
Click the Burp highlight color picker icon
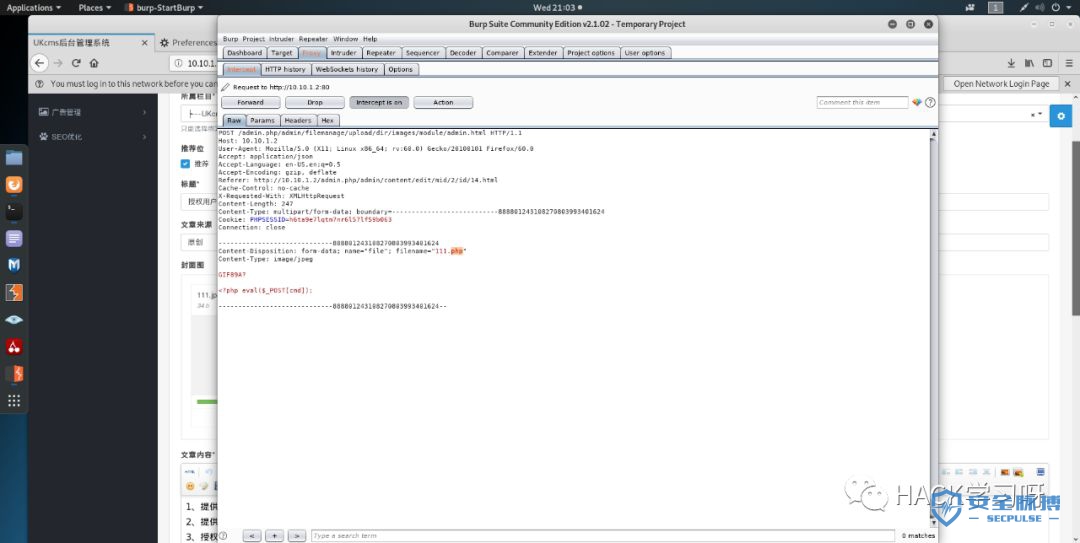pyautogui.click(x=917, y=102)
